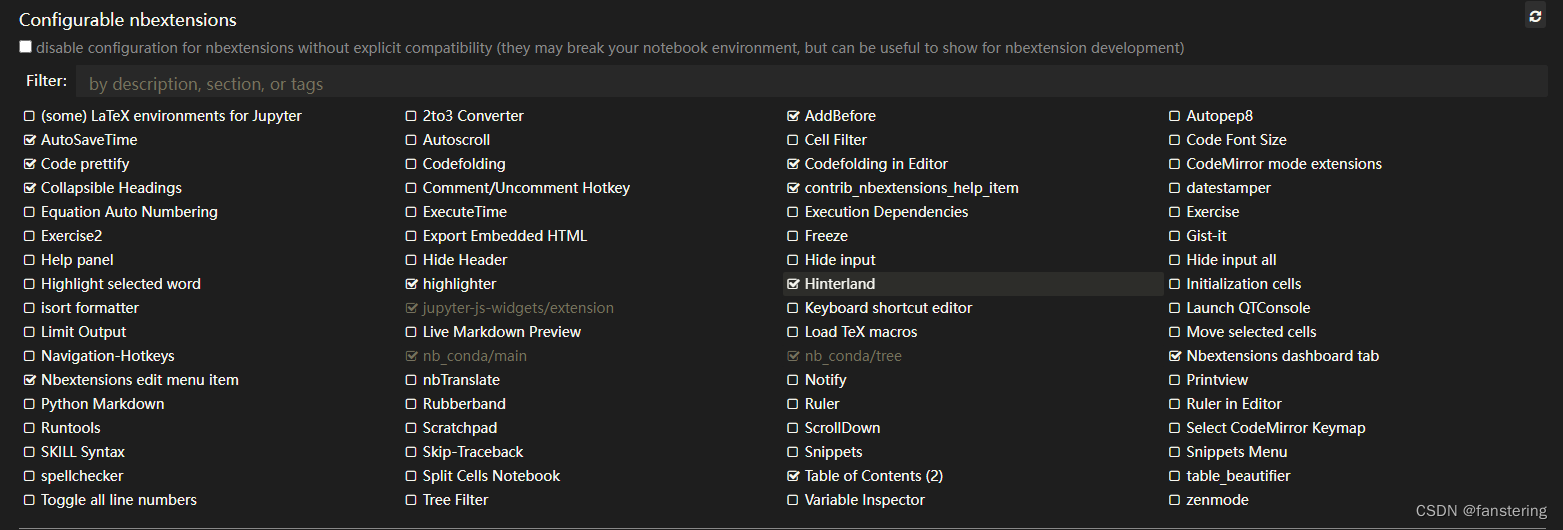Toggle Collapsible Headings off
This screenshot has width=1563, height=530.
pyautogui.click(x=30, y=188)
